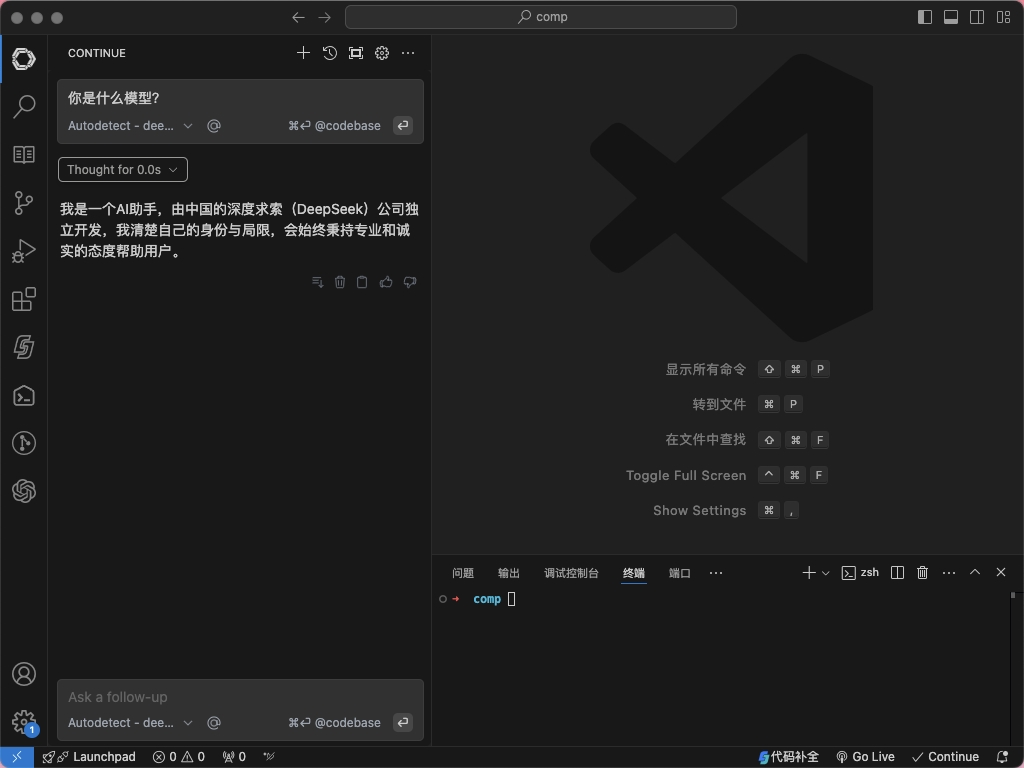1024x768 pixels.
Task: Click Continue in the status bar
Action: click(945, 757)
